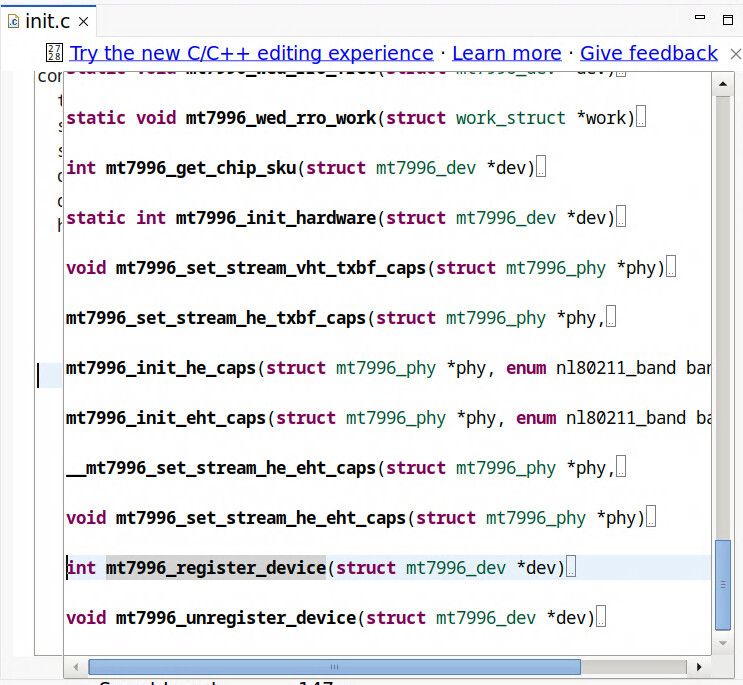Screen dimensions: 743x685
Task: Switch to the init.c editor tab
Action: [47, 21]
